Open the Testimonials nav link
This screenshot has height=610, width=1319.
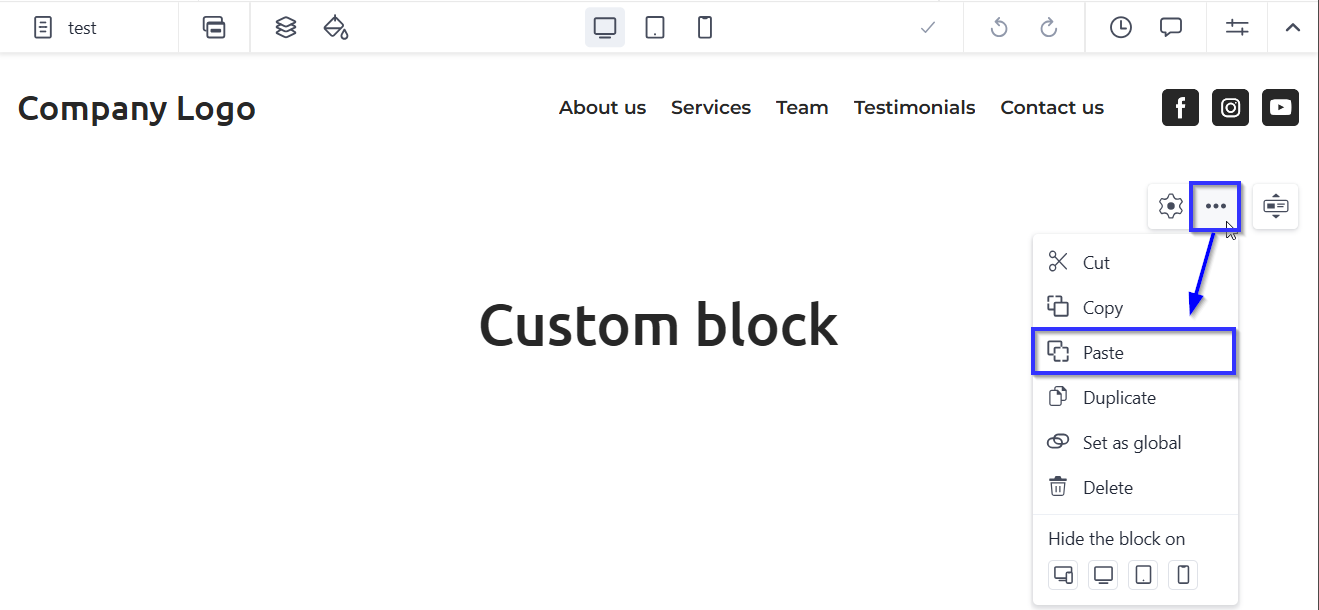[914, 107]
